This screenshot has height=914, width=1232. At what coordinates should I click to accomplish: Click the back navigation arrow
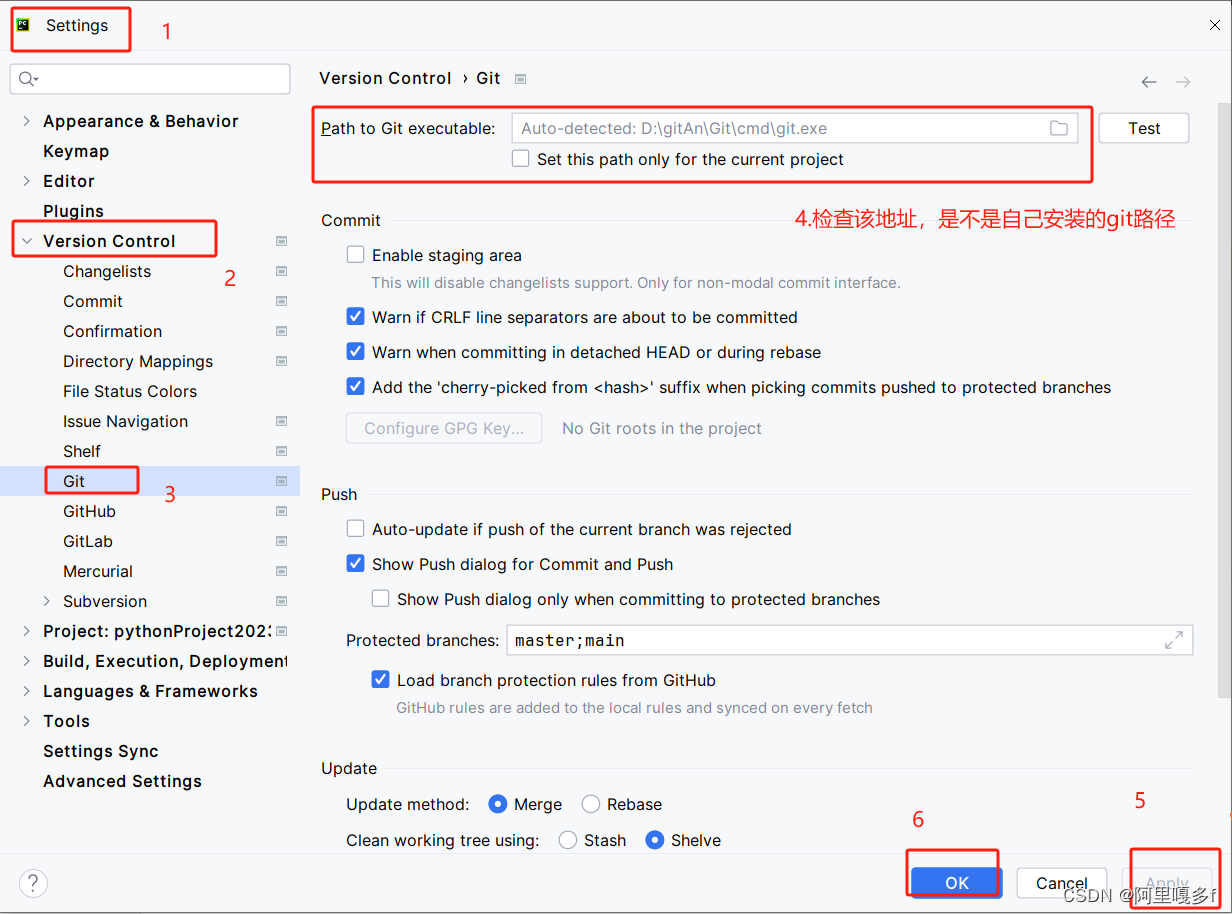1149,82
